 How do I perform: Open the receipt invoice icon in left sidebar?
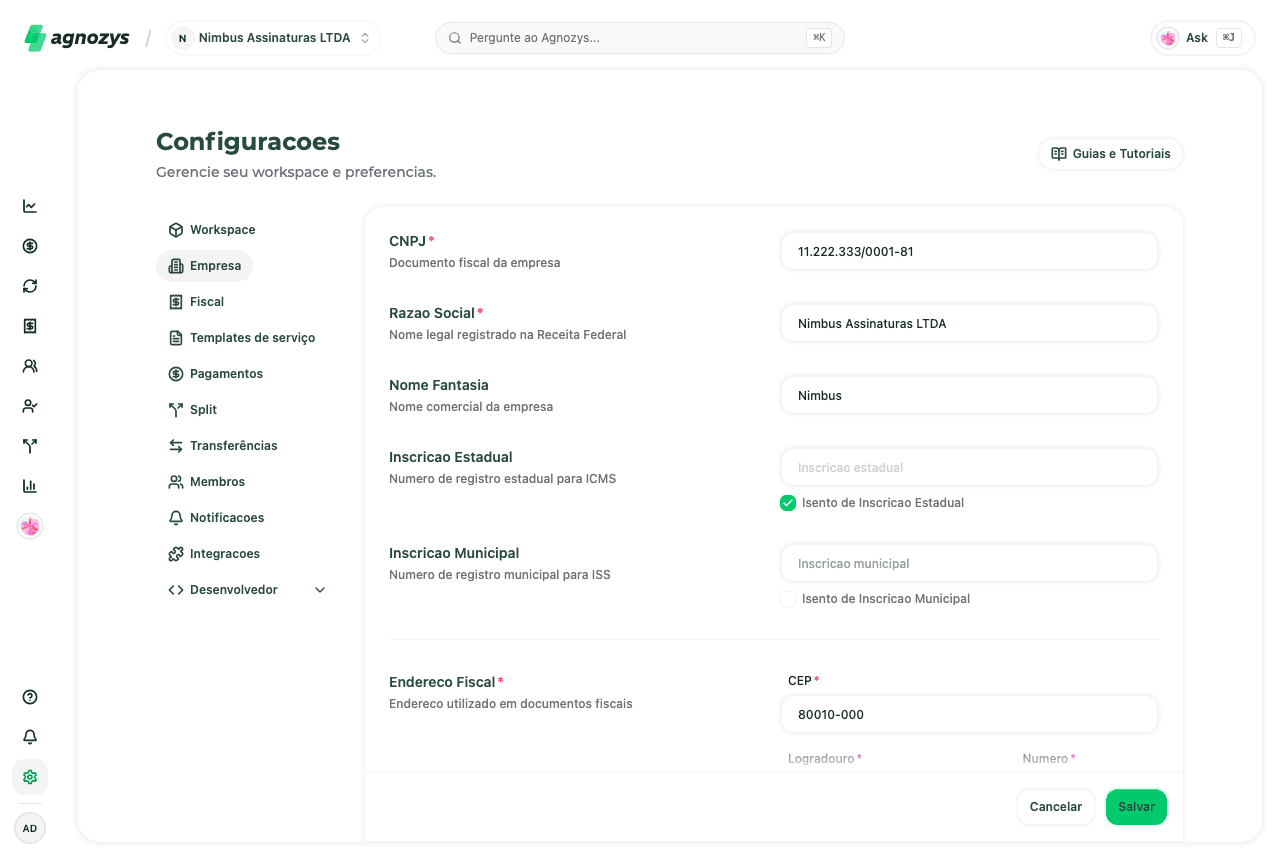(30, 326)
